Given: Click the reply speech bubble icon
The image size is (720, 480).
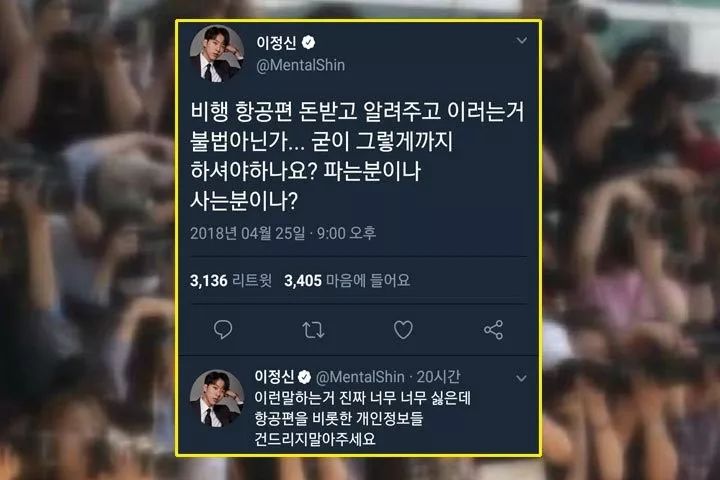Looking at the screenshot, I should (x=223, y=330).
